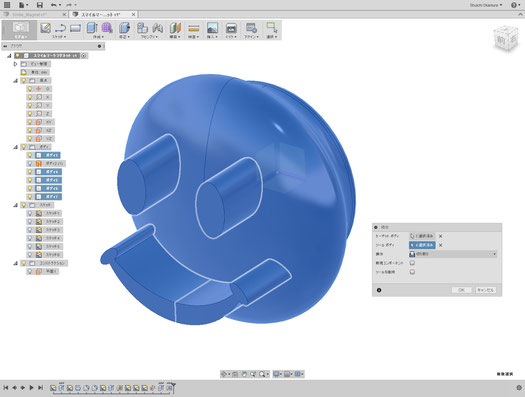This screenshot has width=525, height=397.
Task: Collapse the コンストラクション folder
Action: [15, 263]
